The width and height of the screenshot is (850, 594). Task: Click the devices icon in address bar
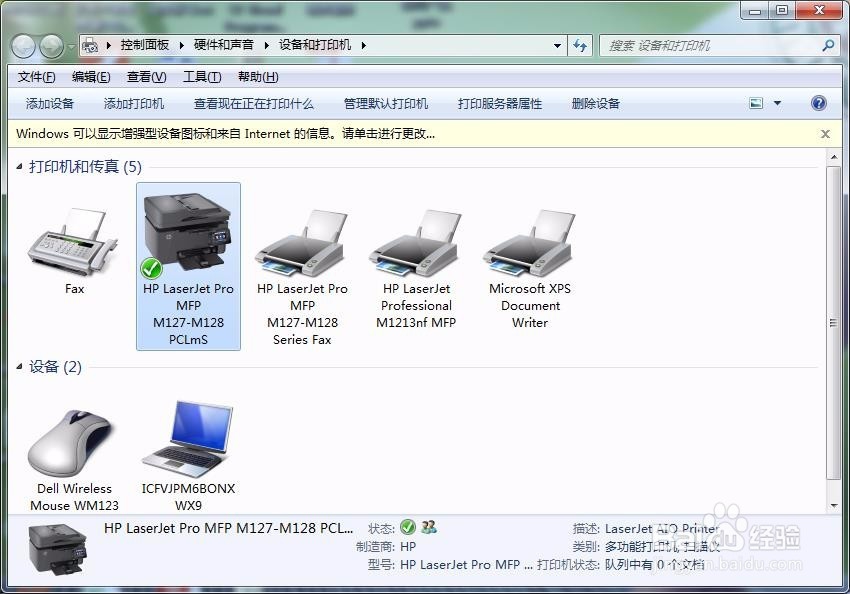(x=91, y=46)
